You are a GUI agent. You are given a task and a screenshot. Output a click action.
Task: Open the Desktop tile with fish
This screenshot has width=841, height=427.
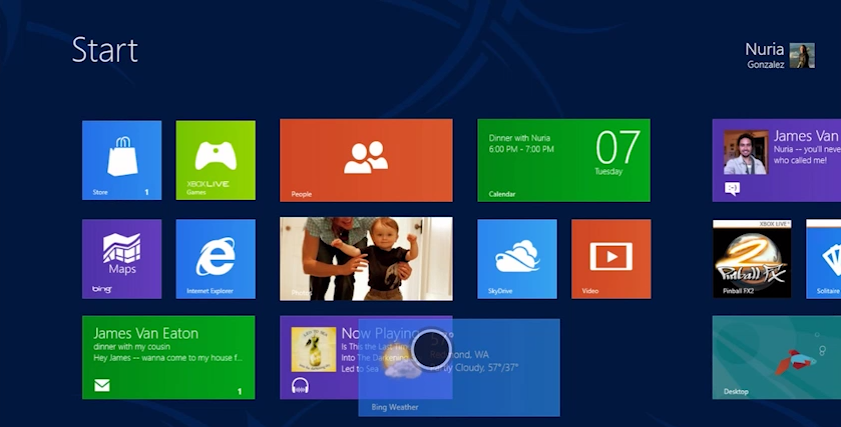[x=777, y=357]
